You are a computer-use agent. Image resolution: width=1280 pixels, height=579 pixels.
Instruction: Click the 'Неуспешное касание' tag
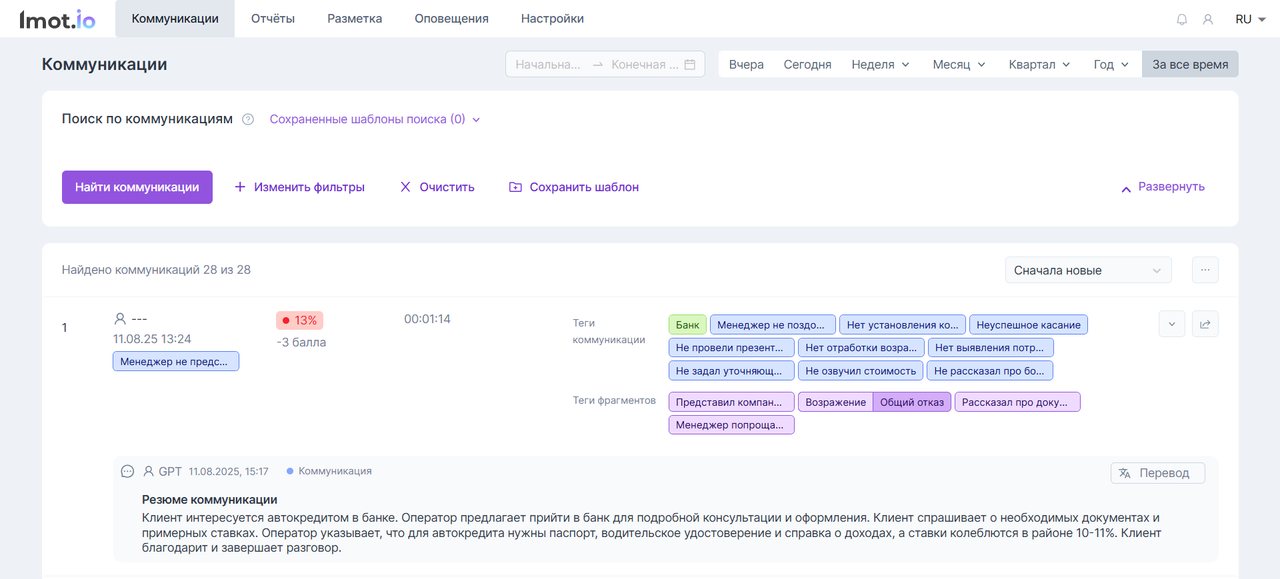1029,325
